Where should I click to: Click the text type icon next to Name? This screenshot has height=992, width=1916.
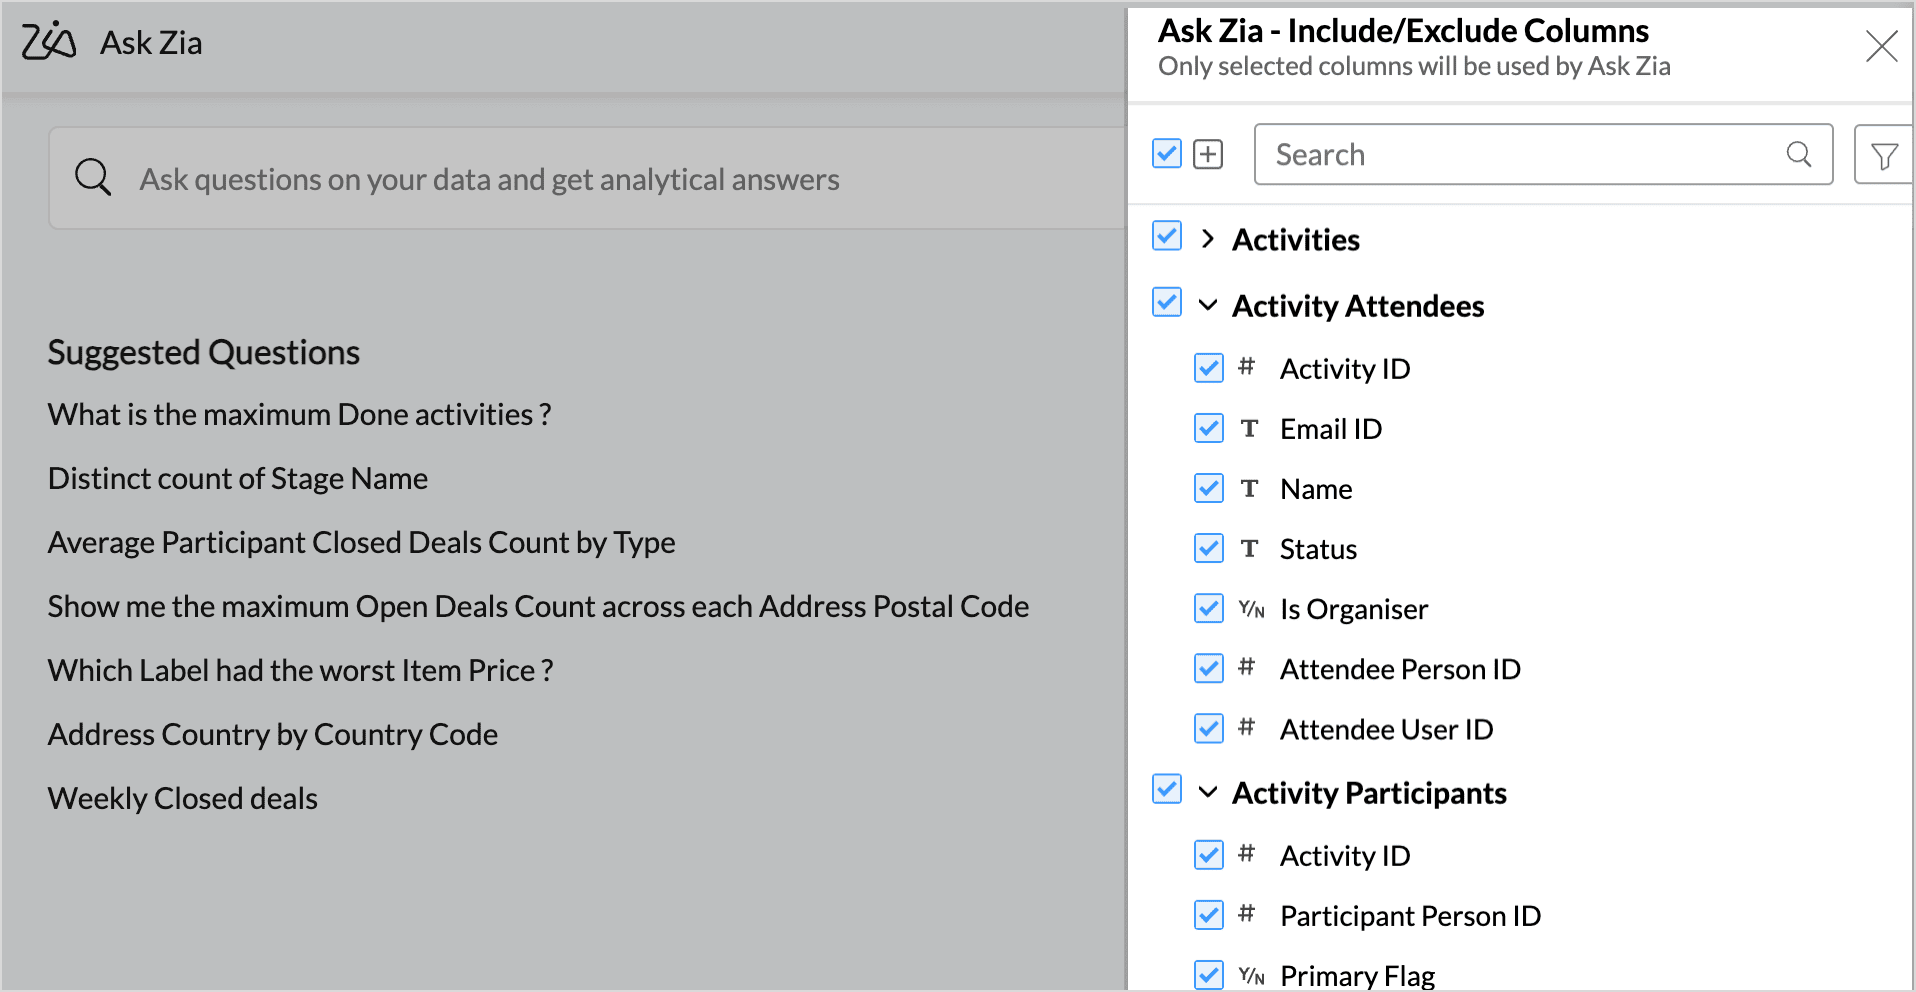pyautogui.click(x=1249, y=488)
